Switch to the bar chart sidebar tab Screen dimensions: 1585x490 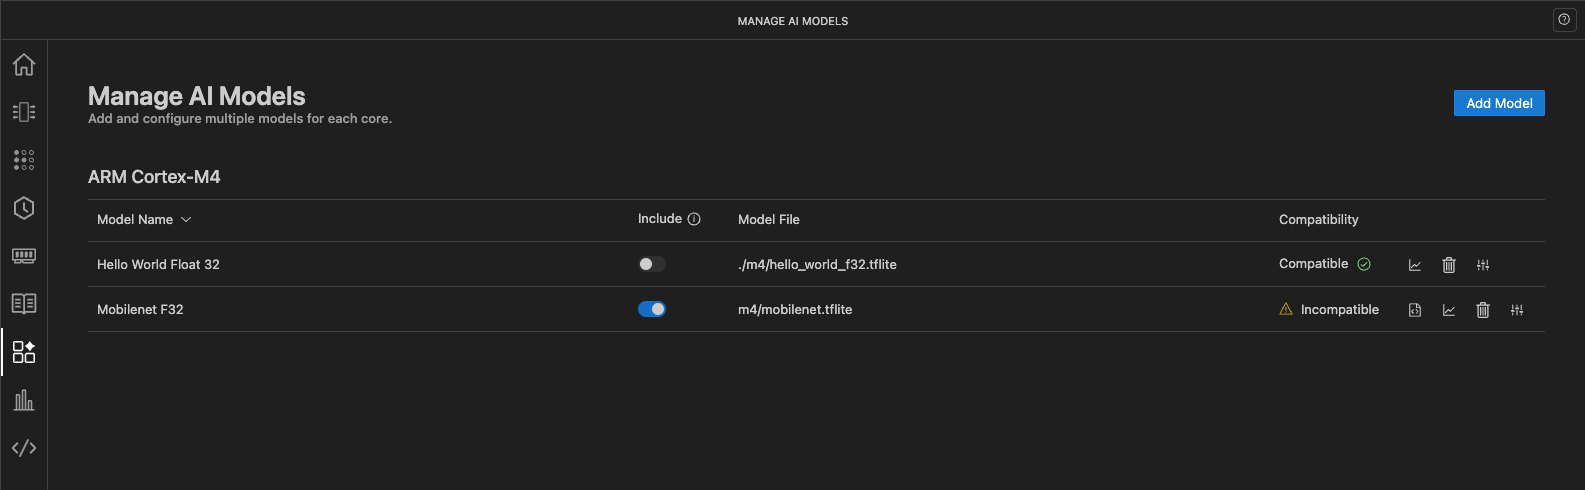(24, 400)
